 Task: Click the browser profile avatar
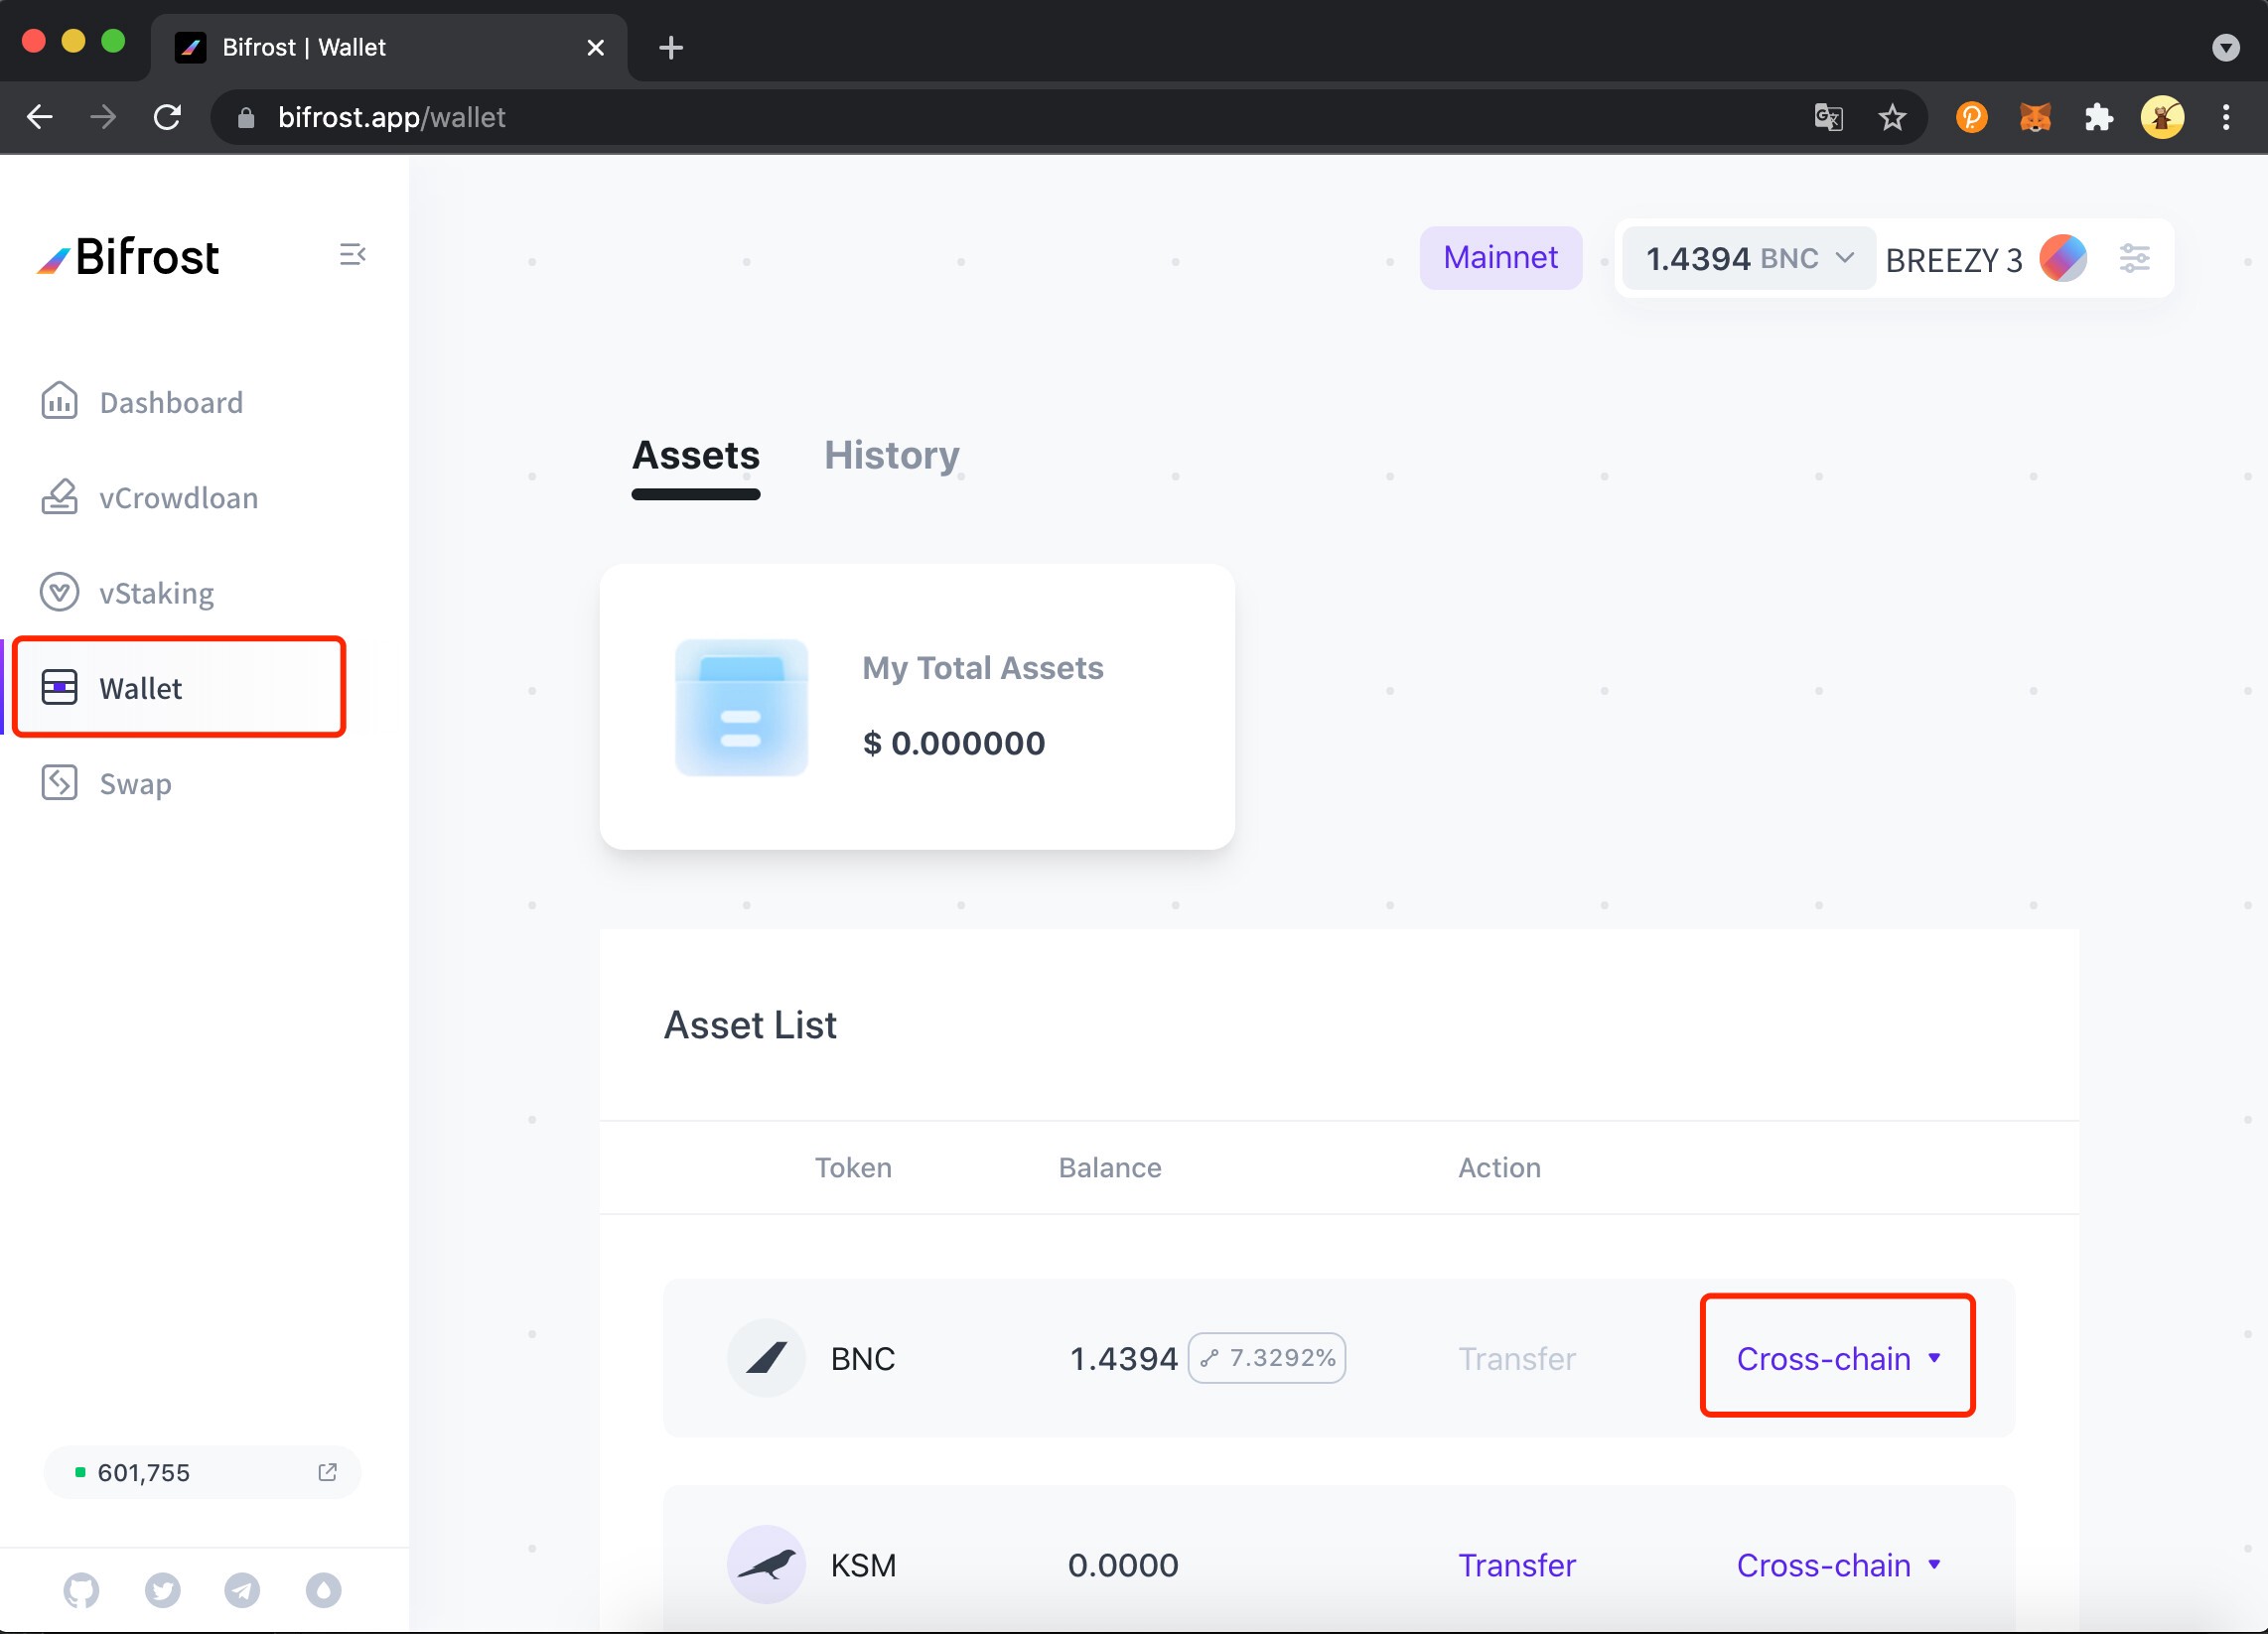[2162, 117]
